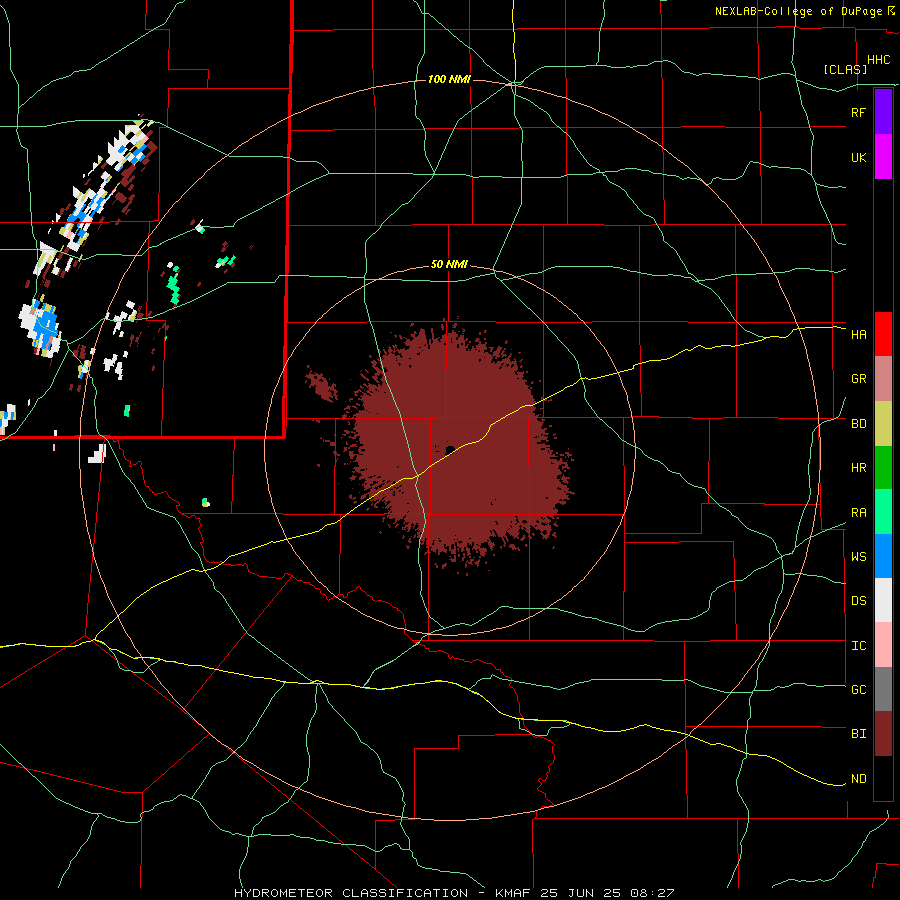Select the GC gray legend swatch
Viewport: 900px width, 900px height.
[x=883, y=689]
